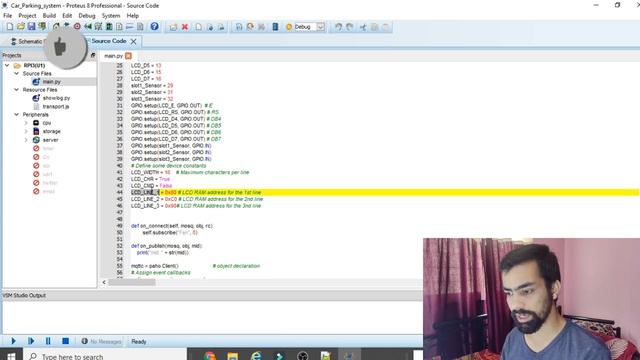Expand the cpu peripheral node
The width and height of the screenshot is (640, 360).
pyautogui.click(x=26, y=123)
